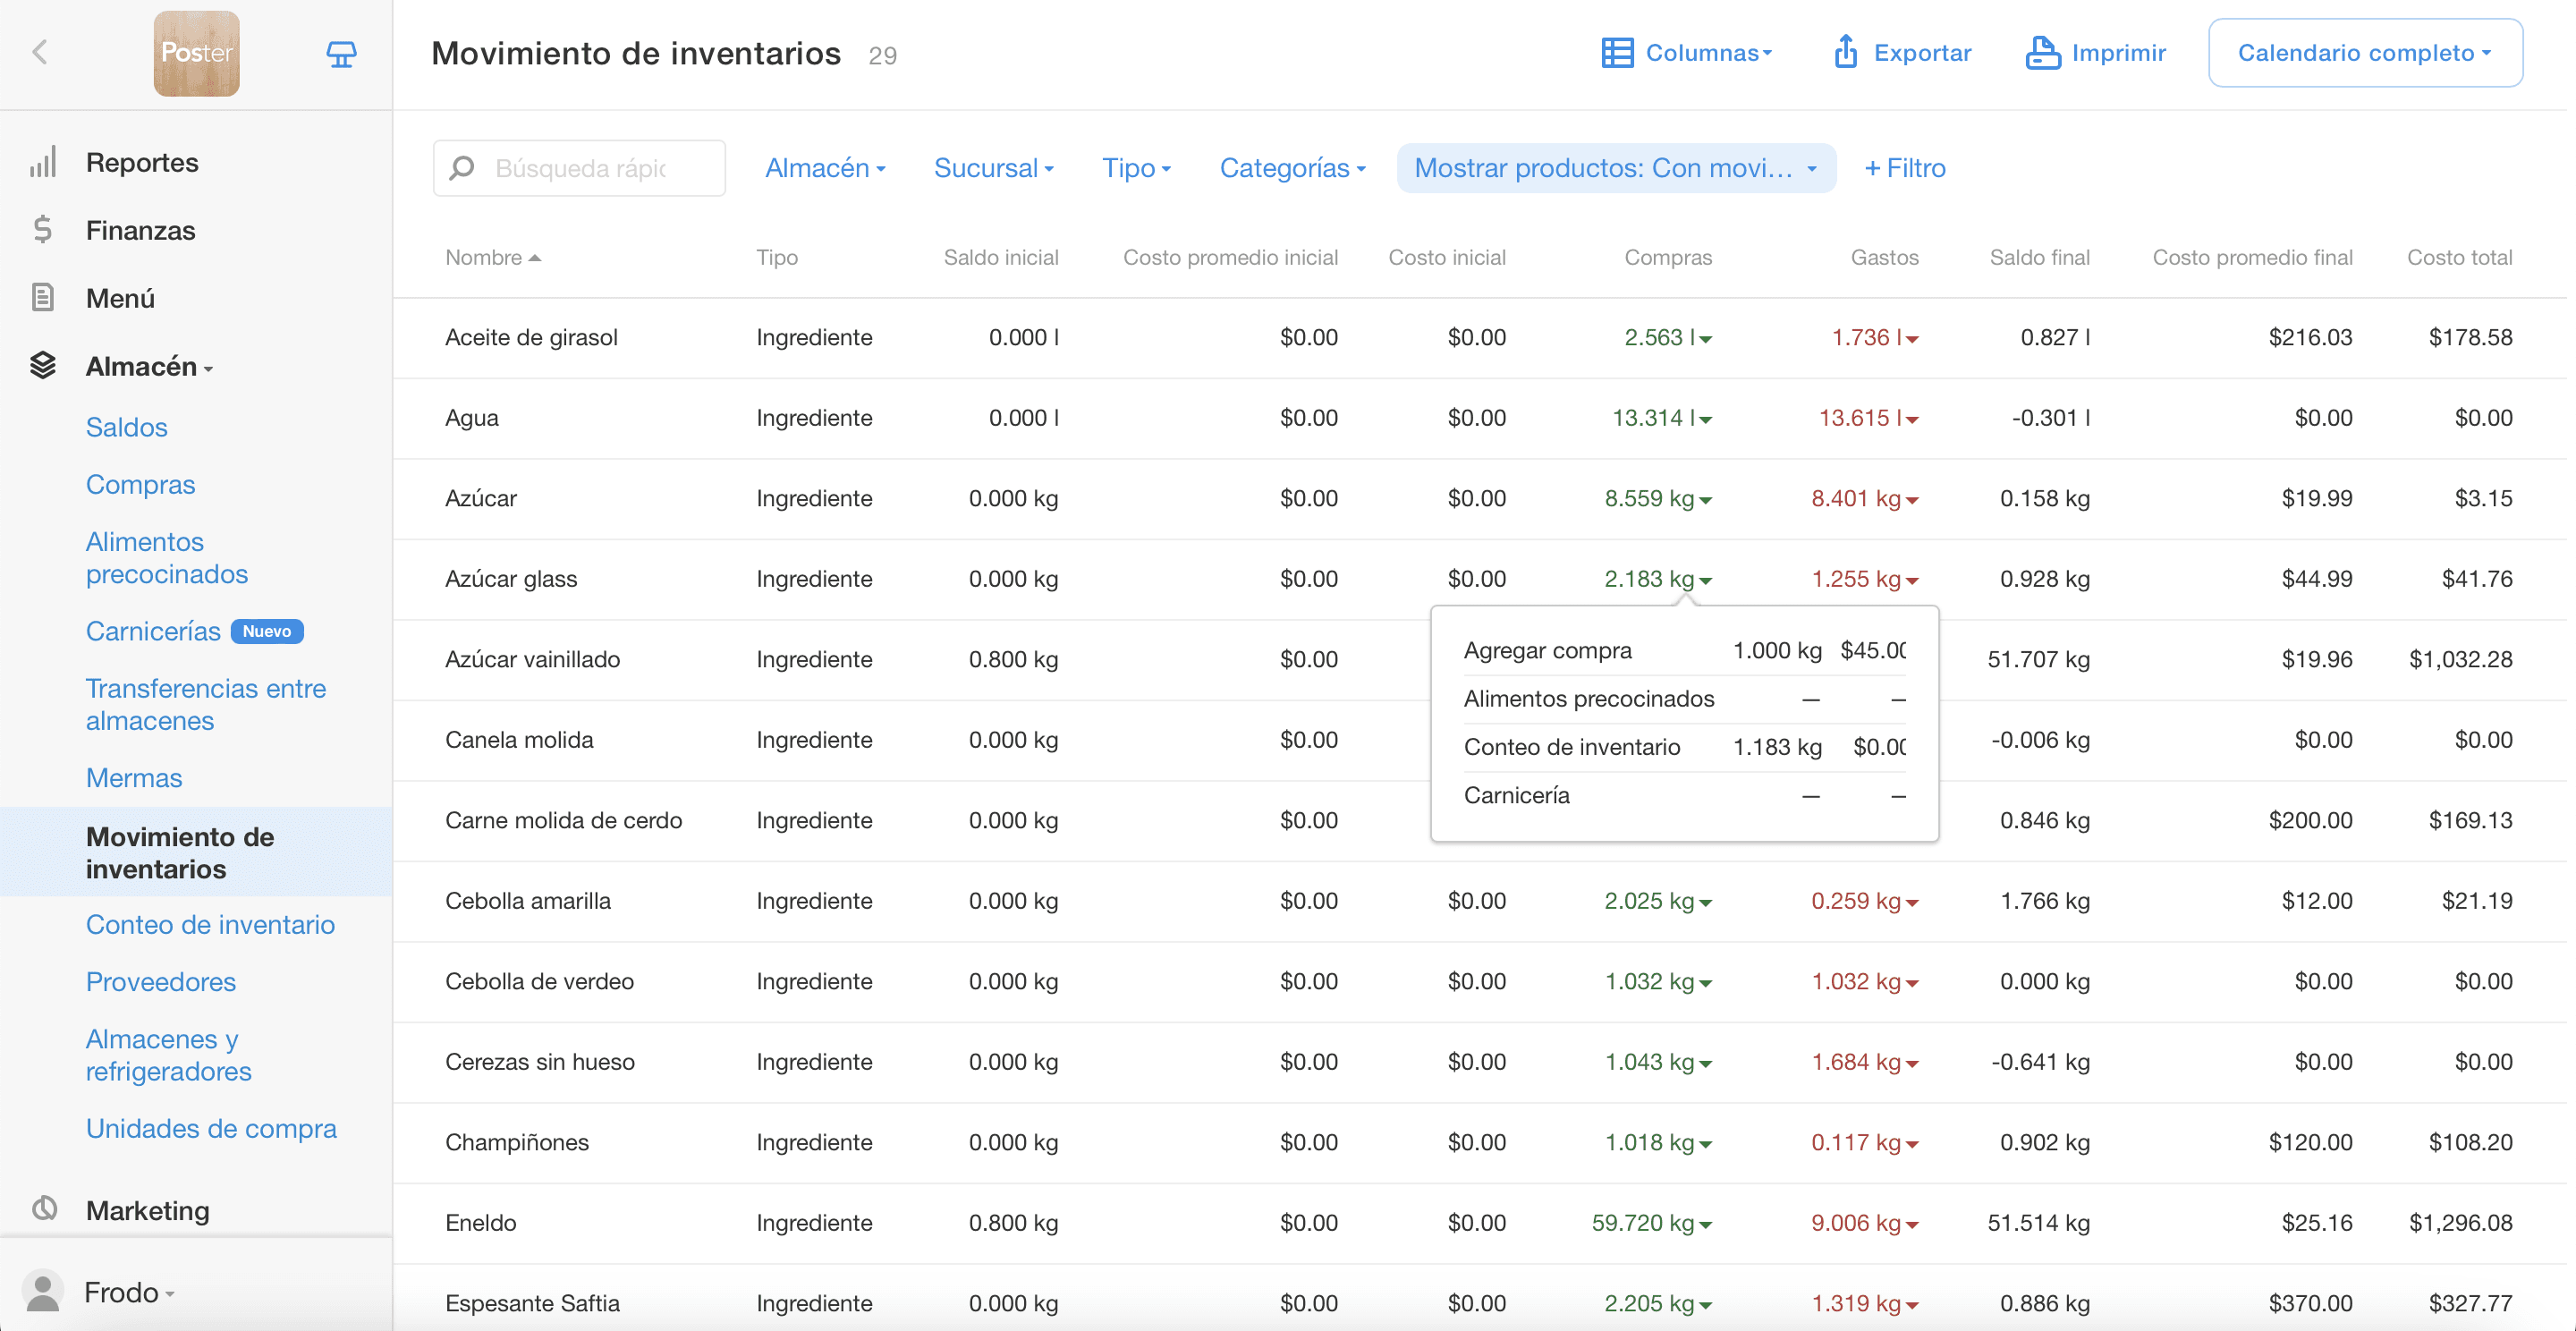This screenshot has width=2576, height=1331.
Task: Expand Azúcar glass gastos 1.255 kg
Action: point(1864,579)
